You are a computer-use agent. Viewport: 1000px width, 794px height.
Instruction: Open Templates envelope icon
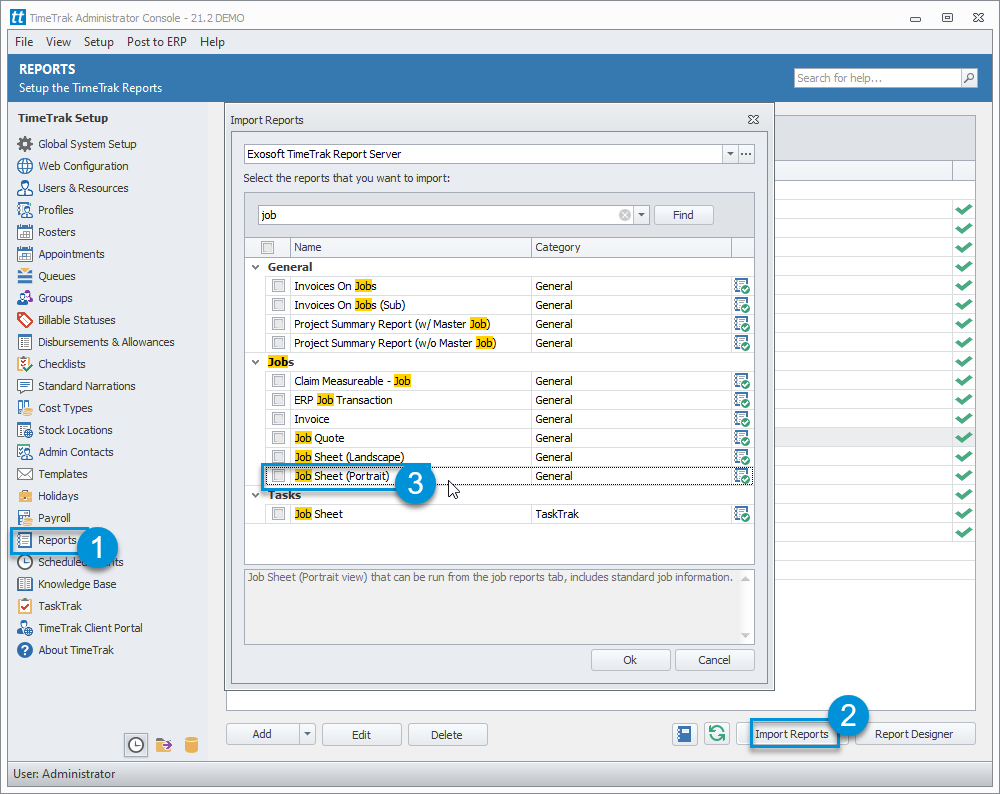coord(25,474)
